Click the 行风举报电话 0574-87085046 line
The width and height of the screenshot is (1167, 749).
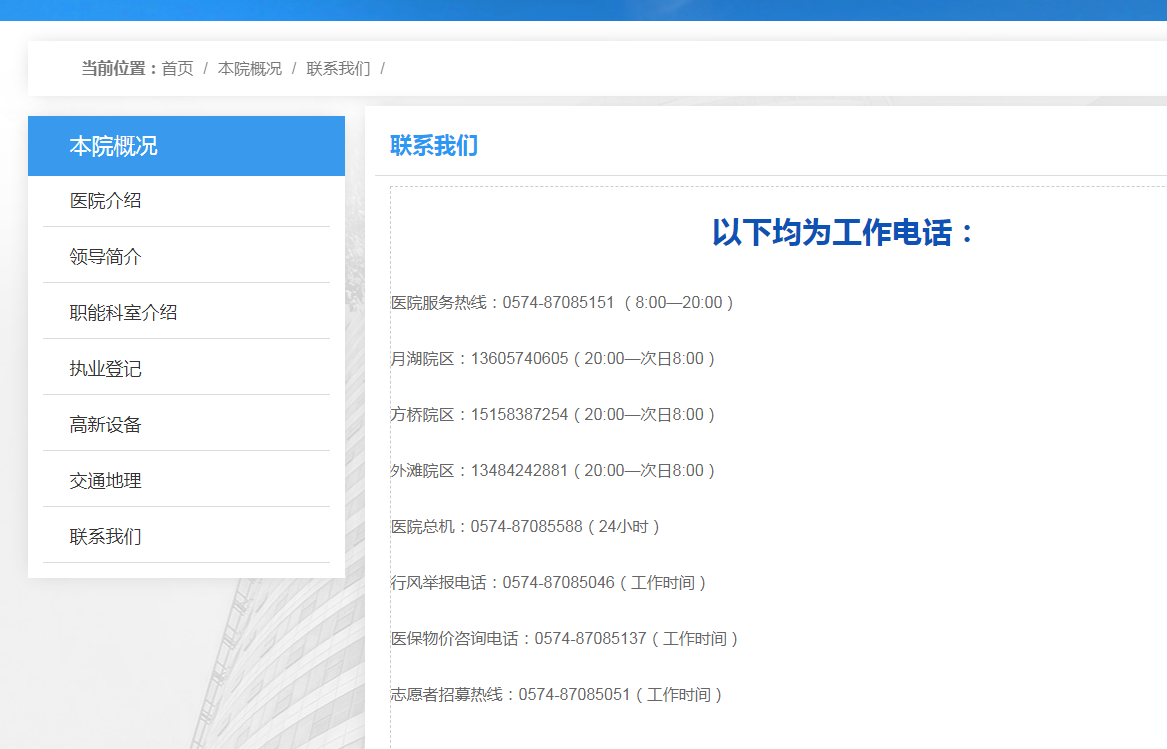pyautogui.click(x=549, y=582)
